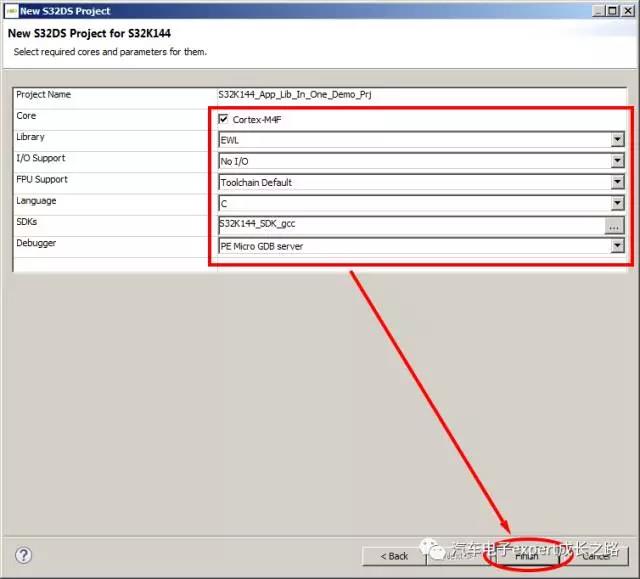Click the Language row label
This screenshot has width=640, height=579.
[x=36, y=200]
